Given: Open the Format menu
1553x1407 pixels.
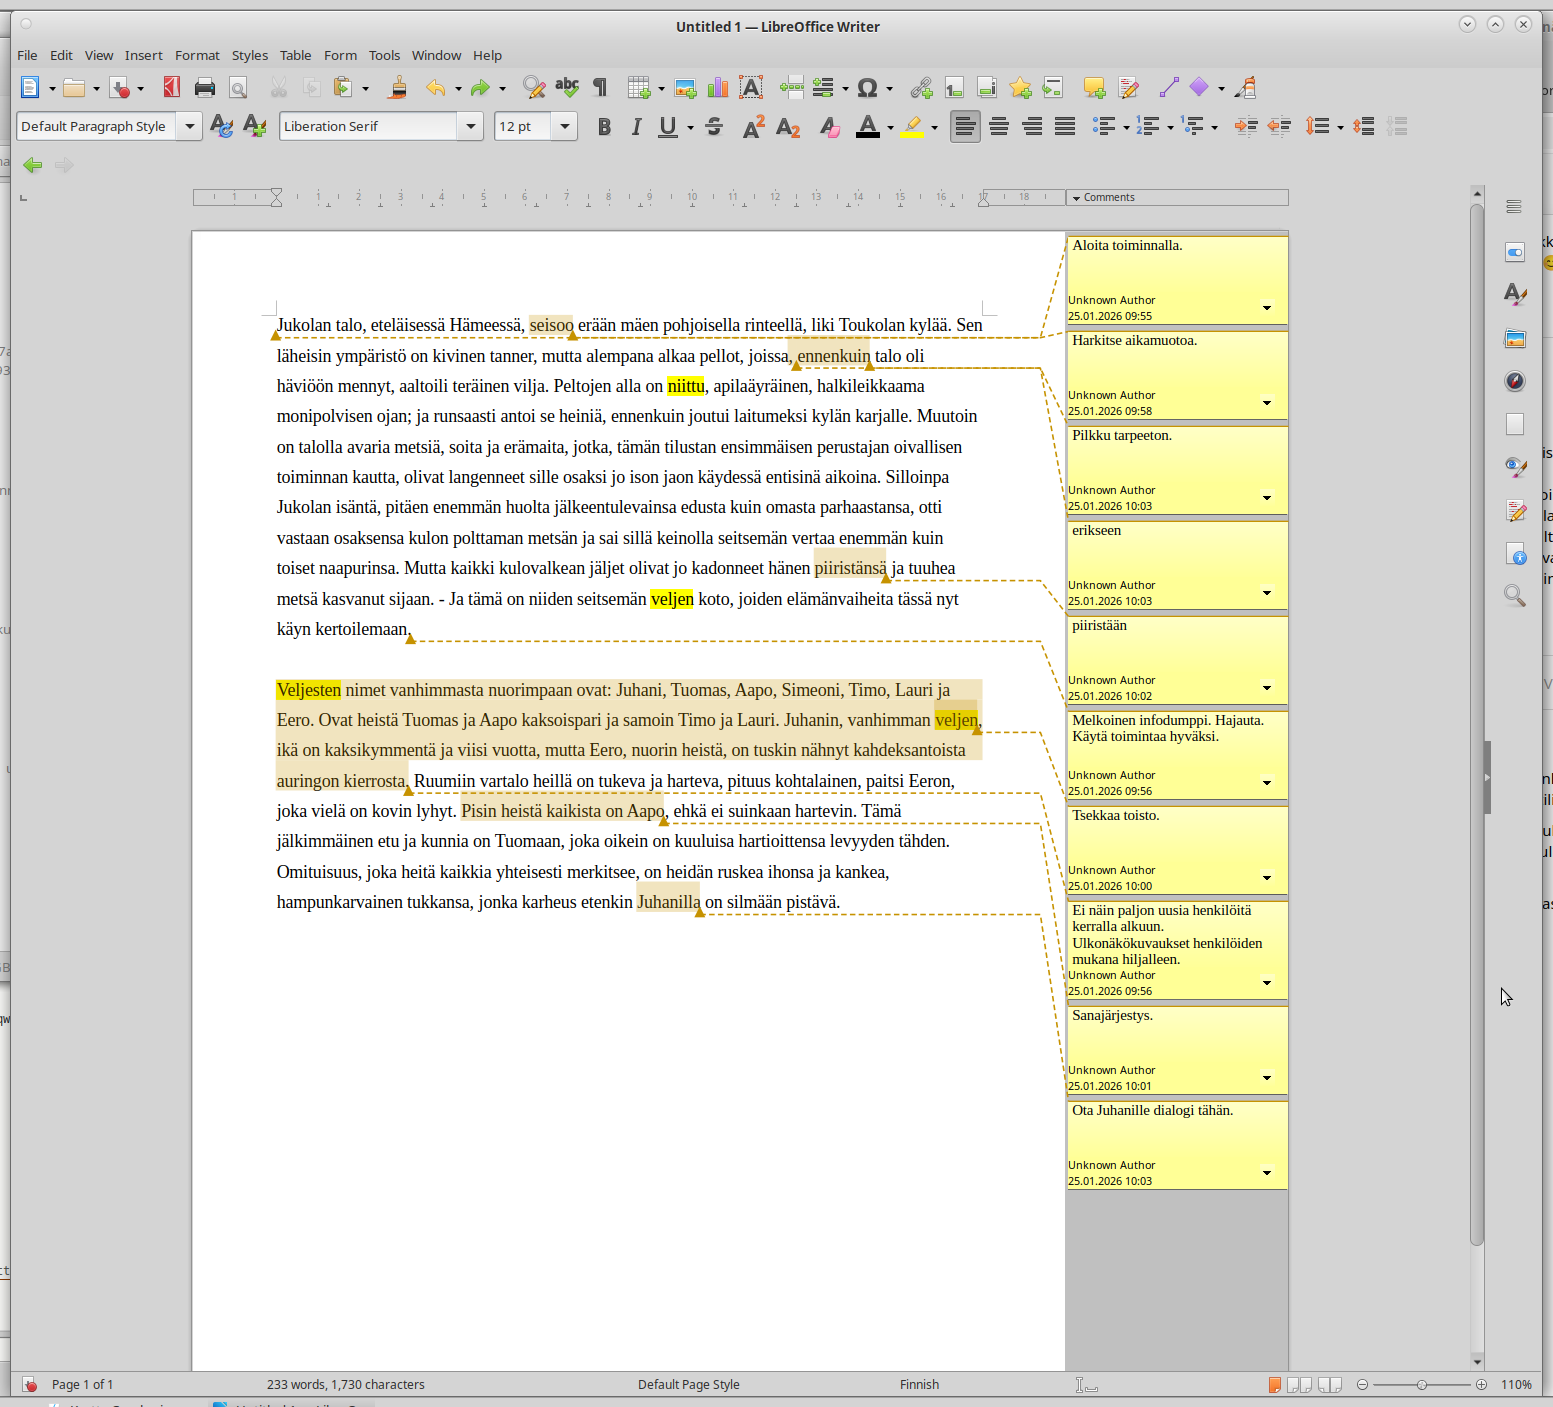Looking at the screenshot, I should tap(197, 55).
